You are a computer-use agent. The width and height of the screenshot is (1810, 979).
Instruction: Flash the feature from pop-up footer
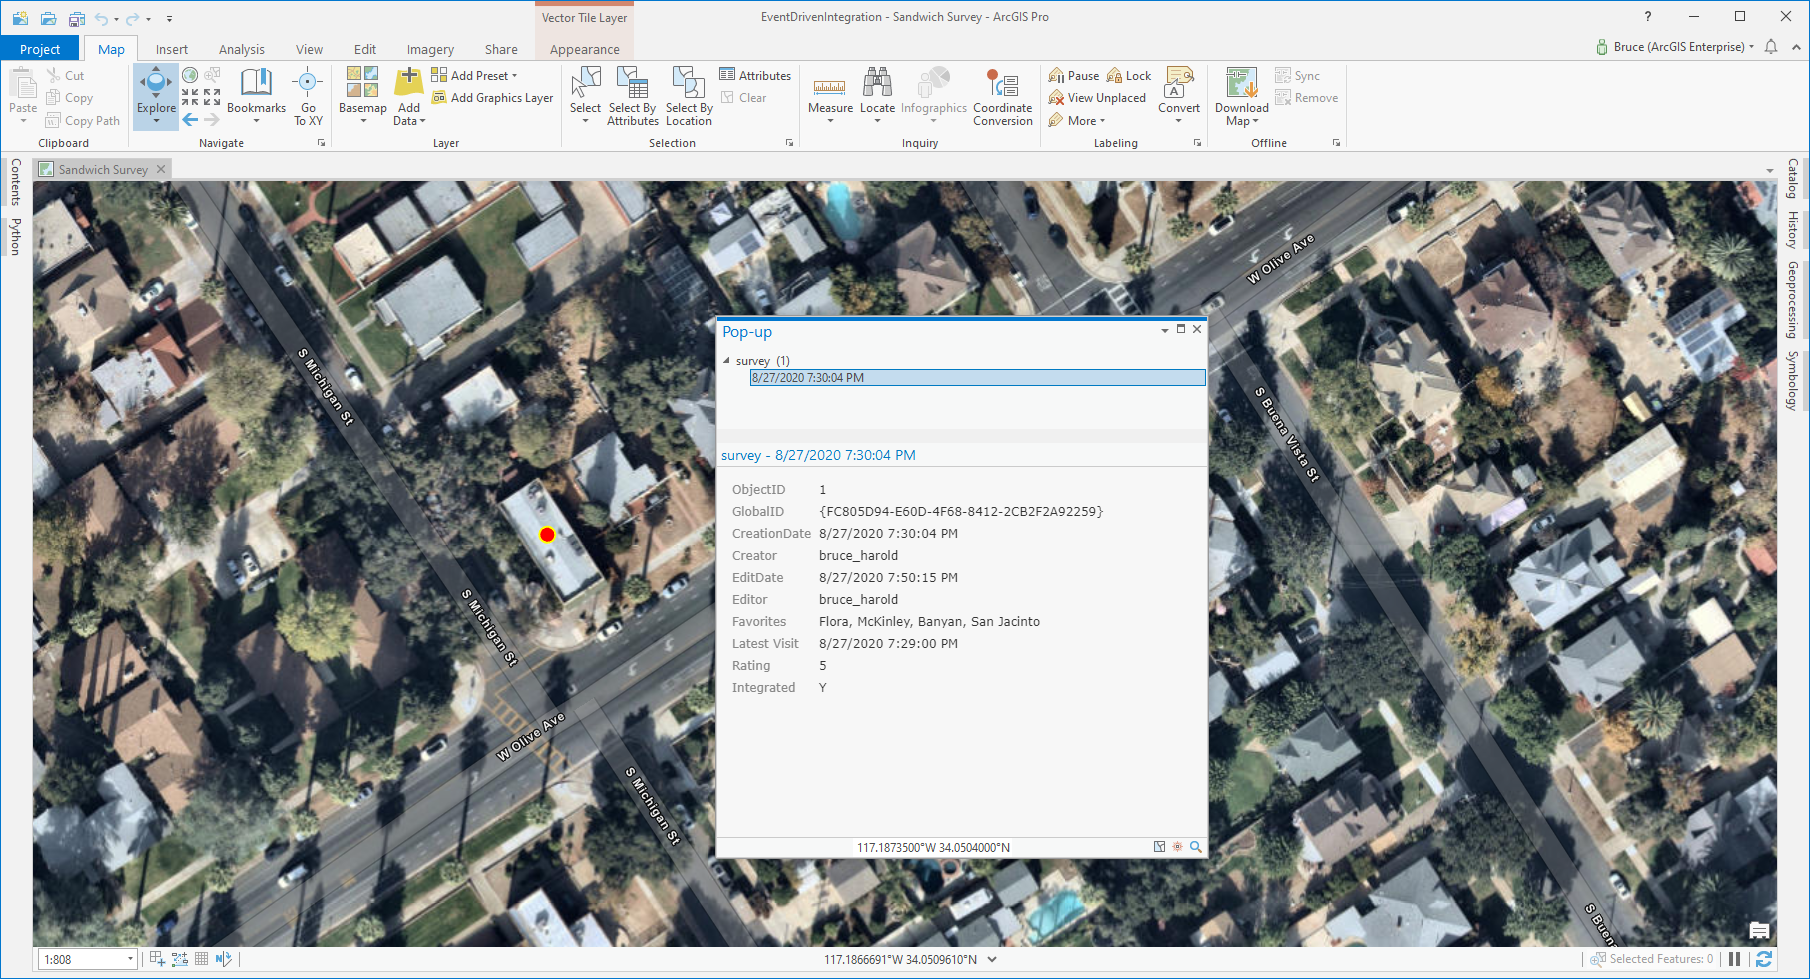[x=1177, y=847]
